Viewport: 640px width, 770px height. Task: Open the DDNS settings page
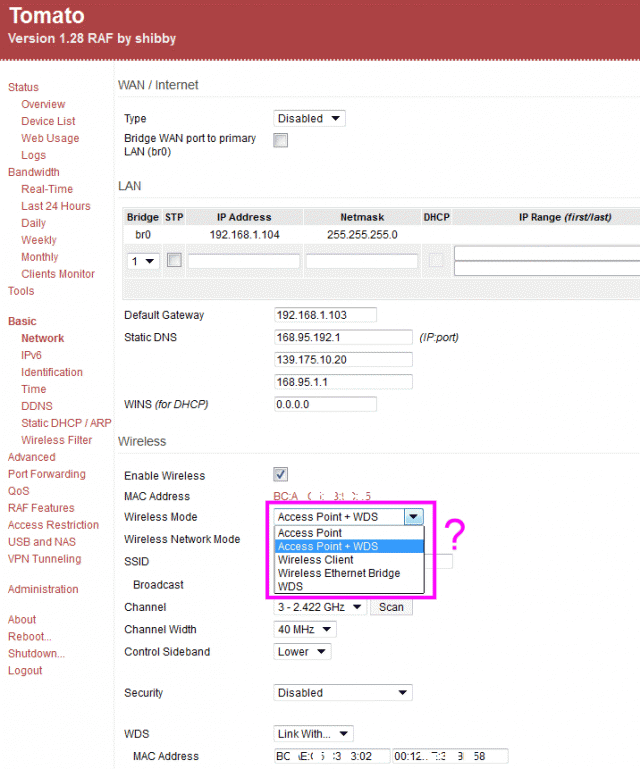click(37, 406)
